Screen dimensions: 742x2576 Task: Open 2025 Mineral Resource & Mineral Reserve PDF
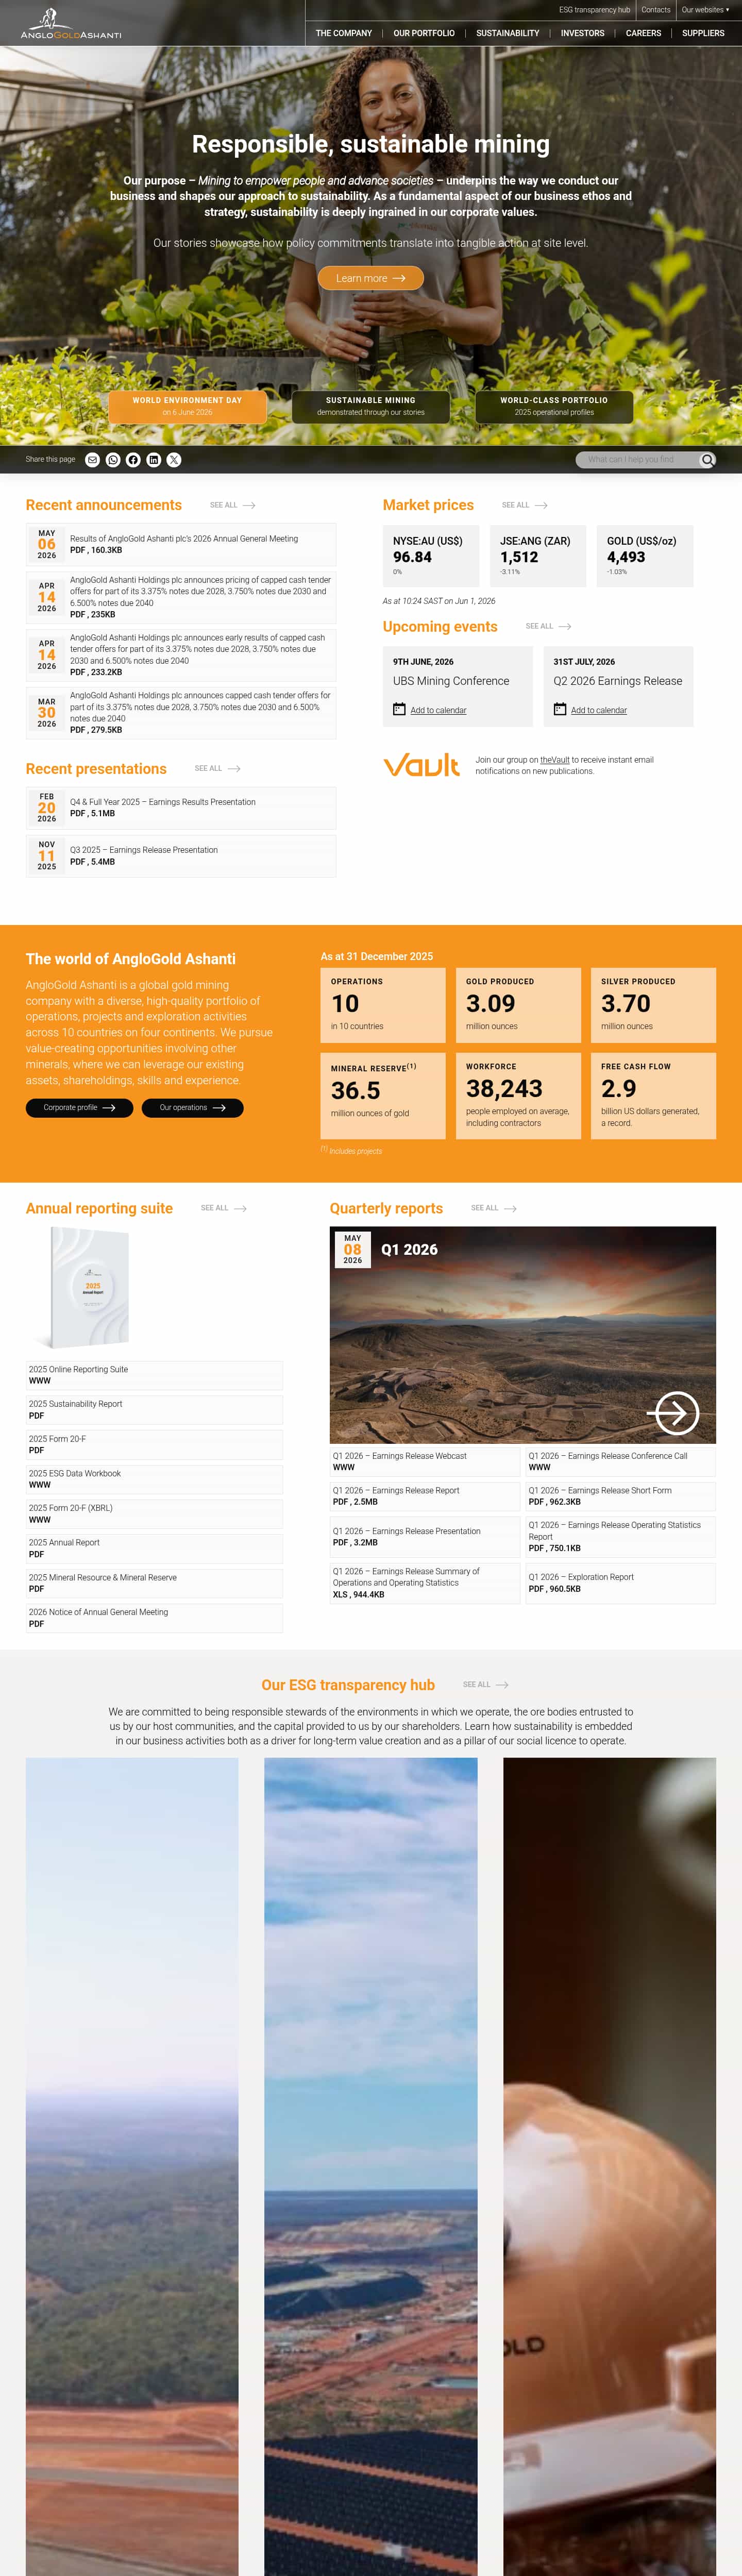click(154, 1583)
